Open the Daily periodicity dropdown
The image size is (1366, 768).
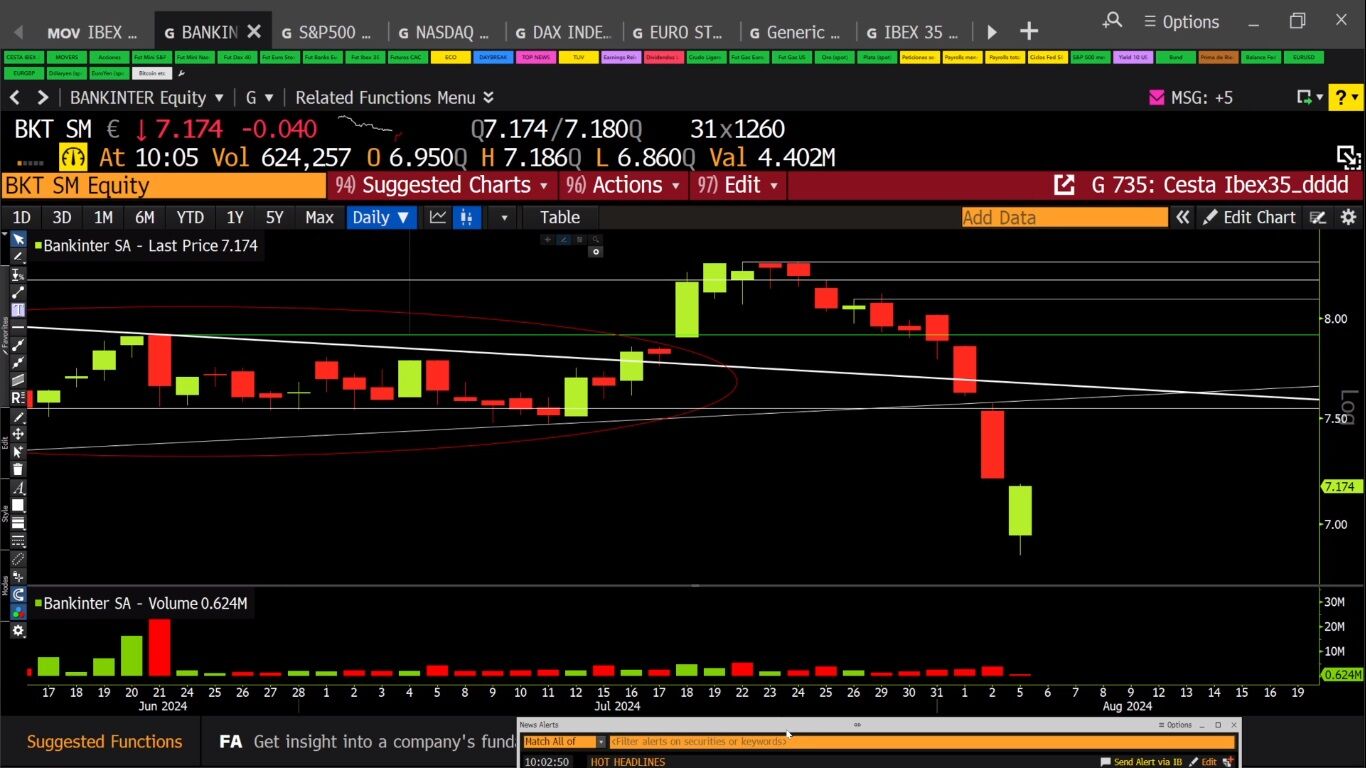(x=381, y=217)
